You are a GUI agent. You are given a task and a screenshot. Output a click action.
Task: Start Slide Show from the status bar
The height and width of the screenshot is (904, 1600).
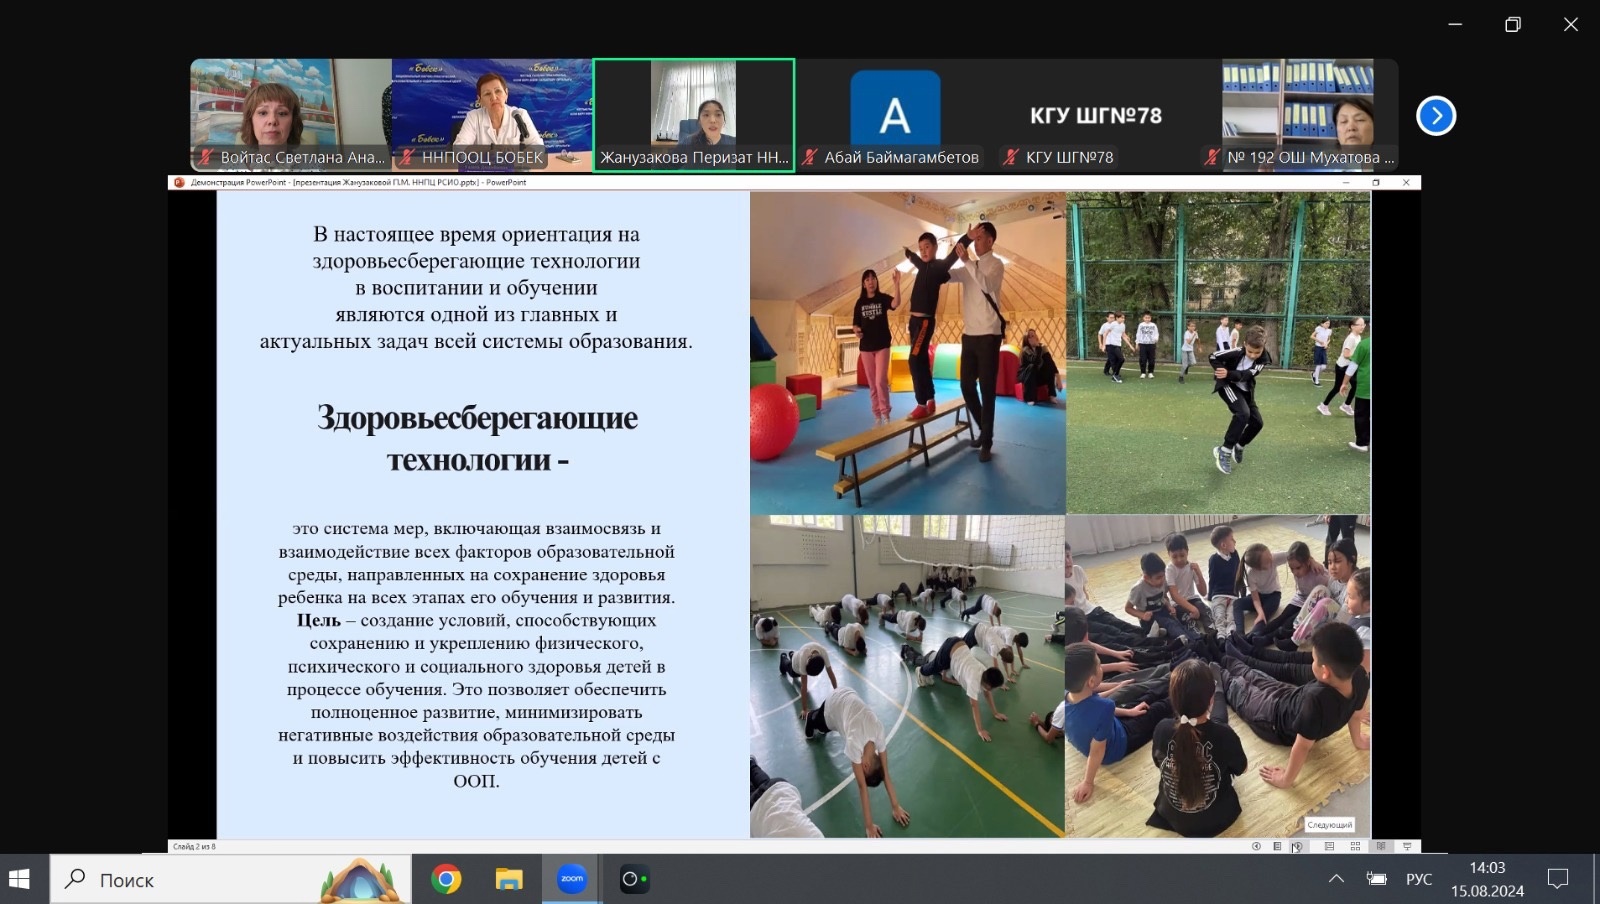[x=1407, y=847]
